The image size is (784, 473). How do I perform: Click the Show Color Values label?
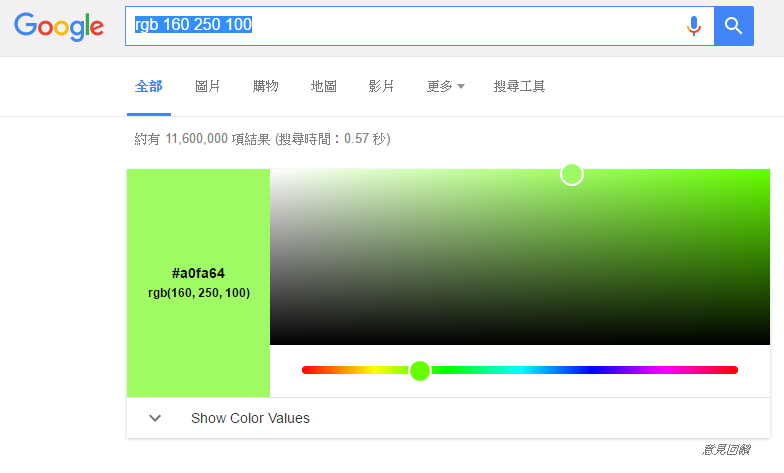(x=250, y=418)
